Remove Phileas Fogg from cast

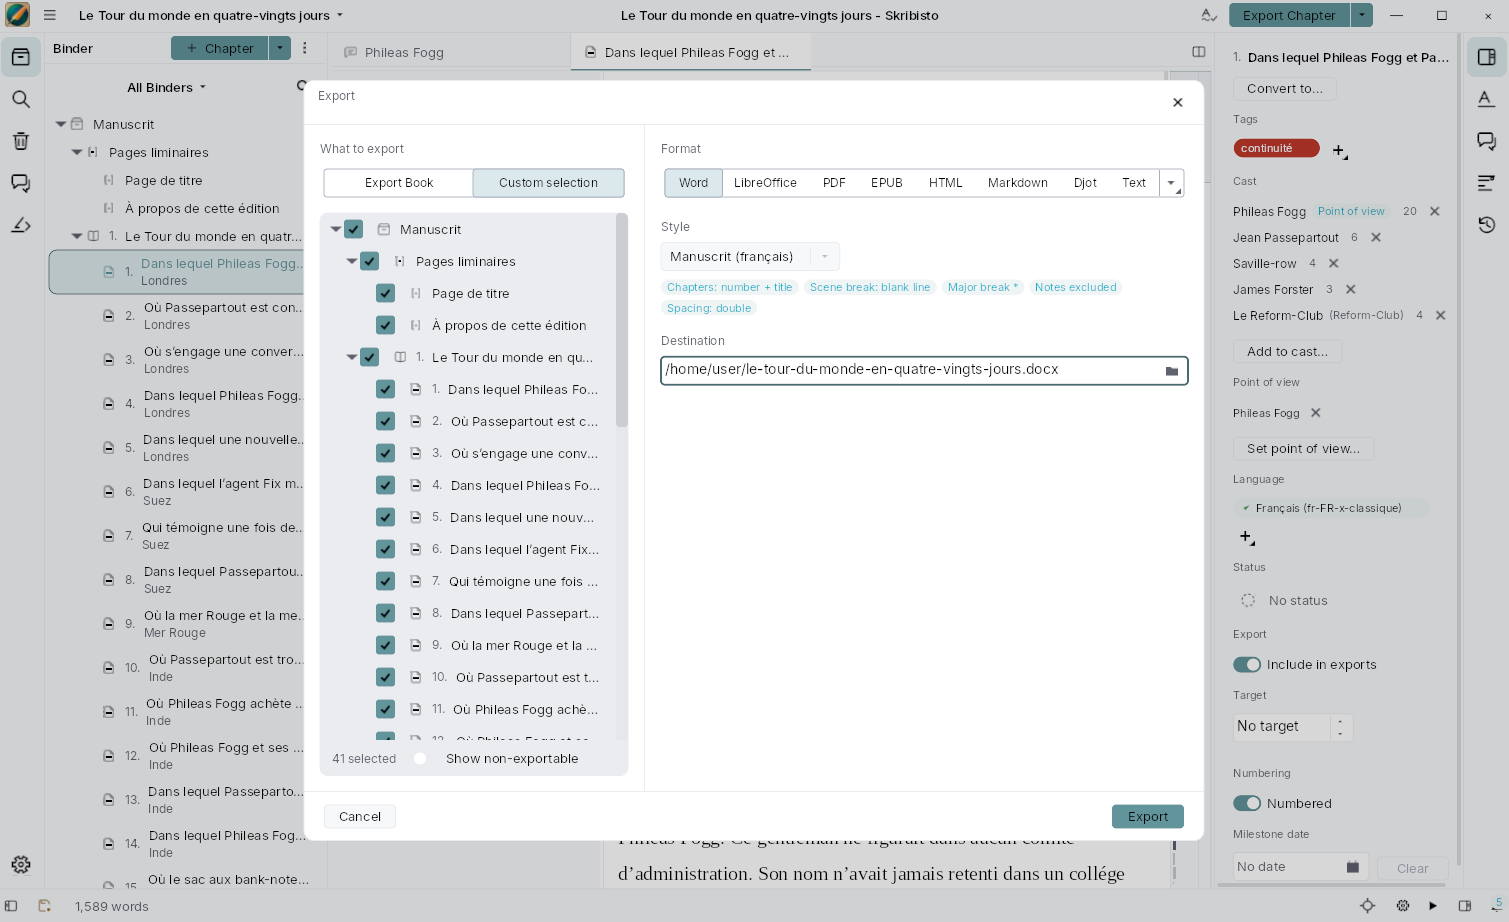(1435, 211)
